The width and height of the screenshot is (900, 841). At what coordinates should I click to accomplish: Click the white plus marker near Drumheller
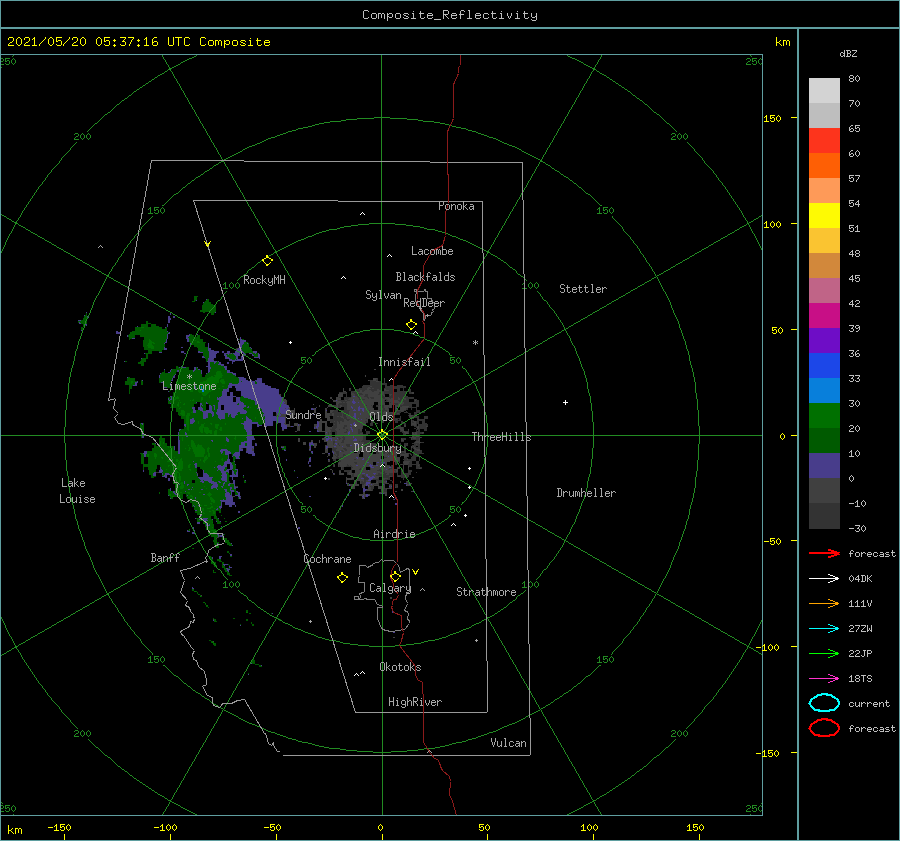(565, 402)
